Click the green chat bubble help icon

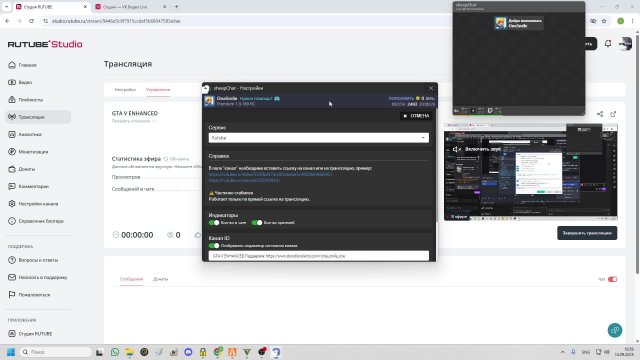coord(615,330)
